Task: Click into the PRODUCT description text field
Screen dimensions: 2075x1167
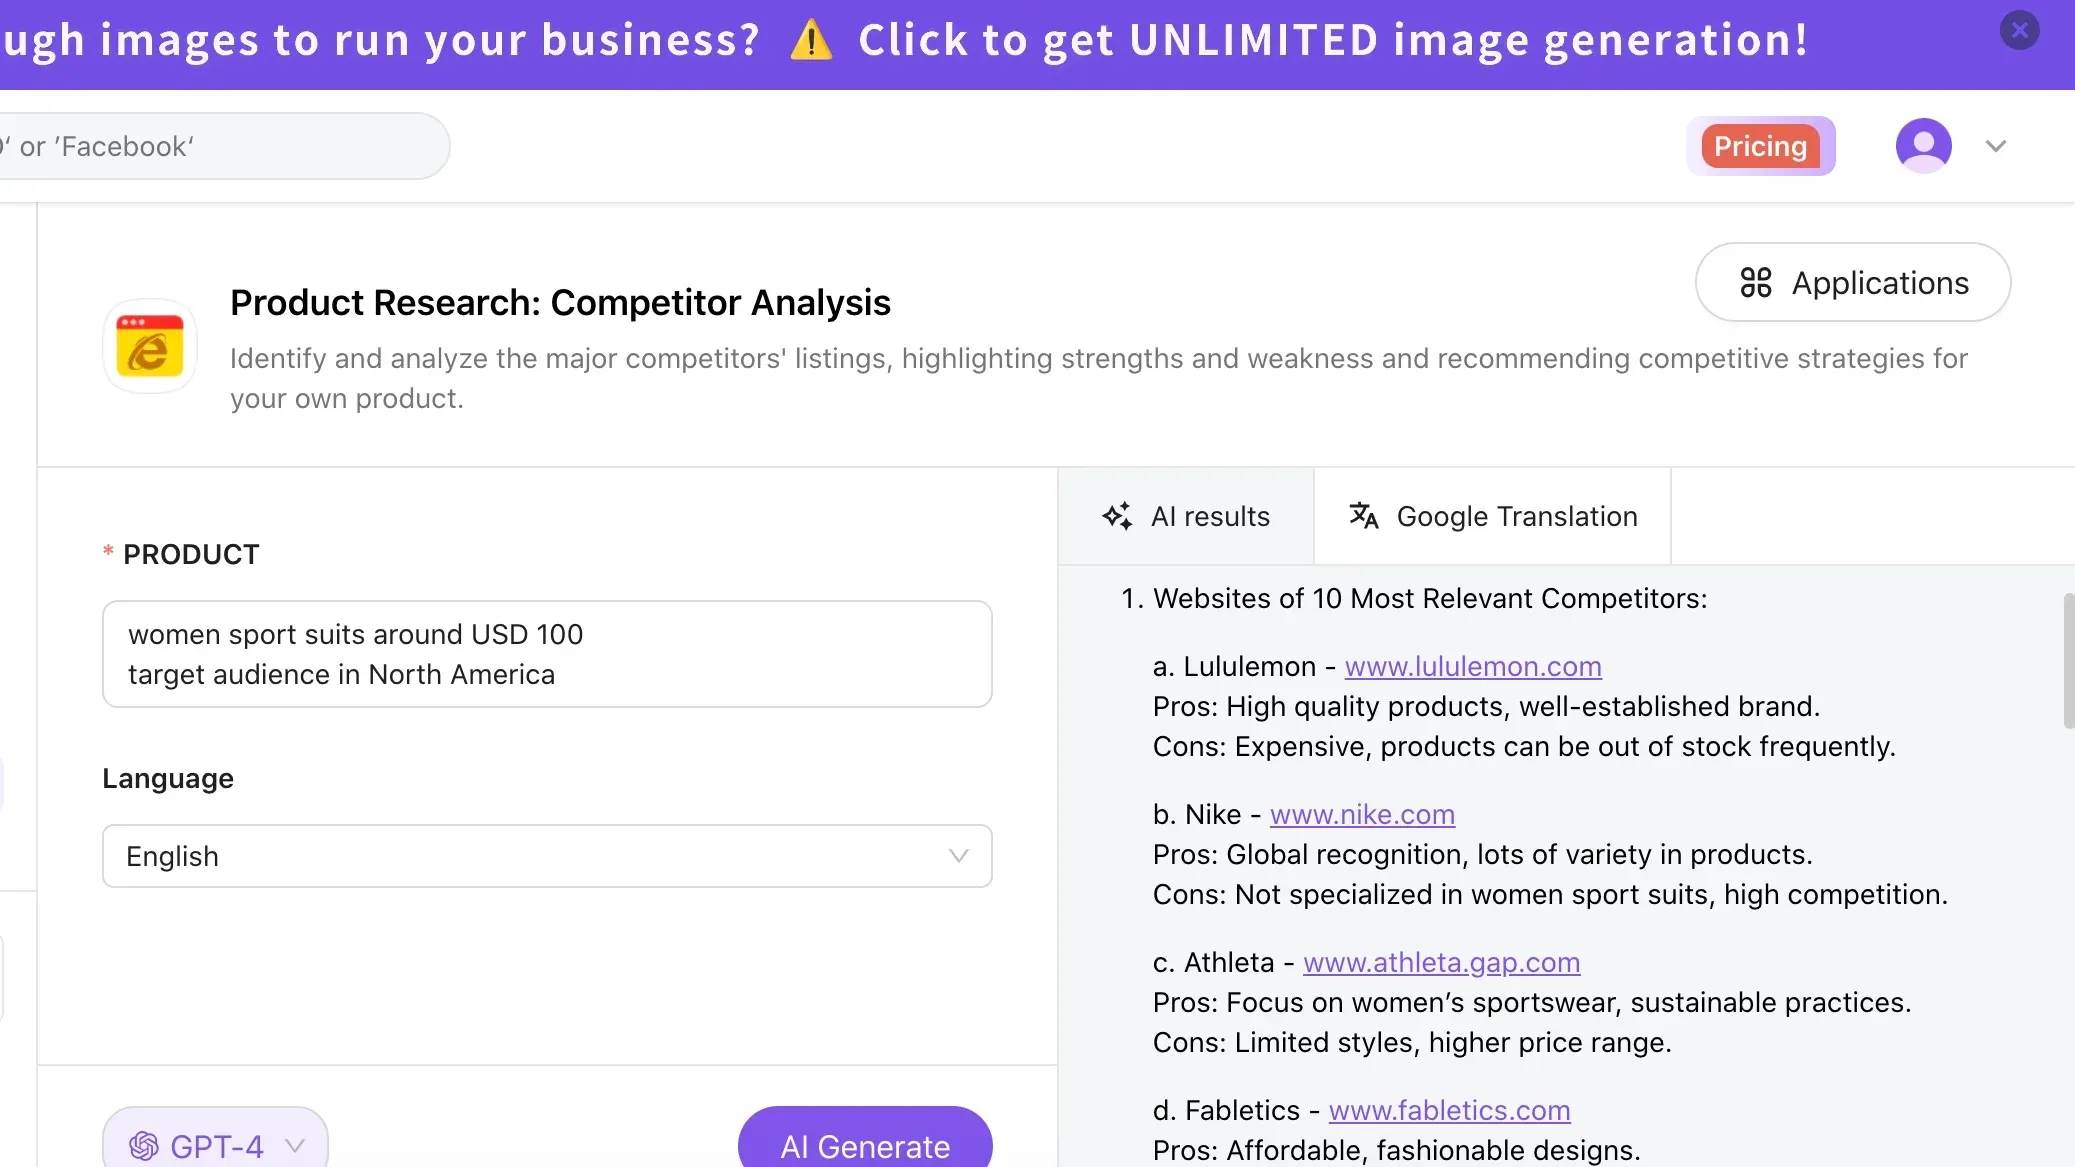Action: point(547,654)
